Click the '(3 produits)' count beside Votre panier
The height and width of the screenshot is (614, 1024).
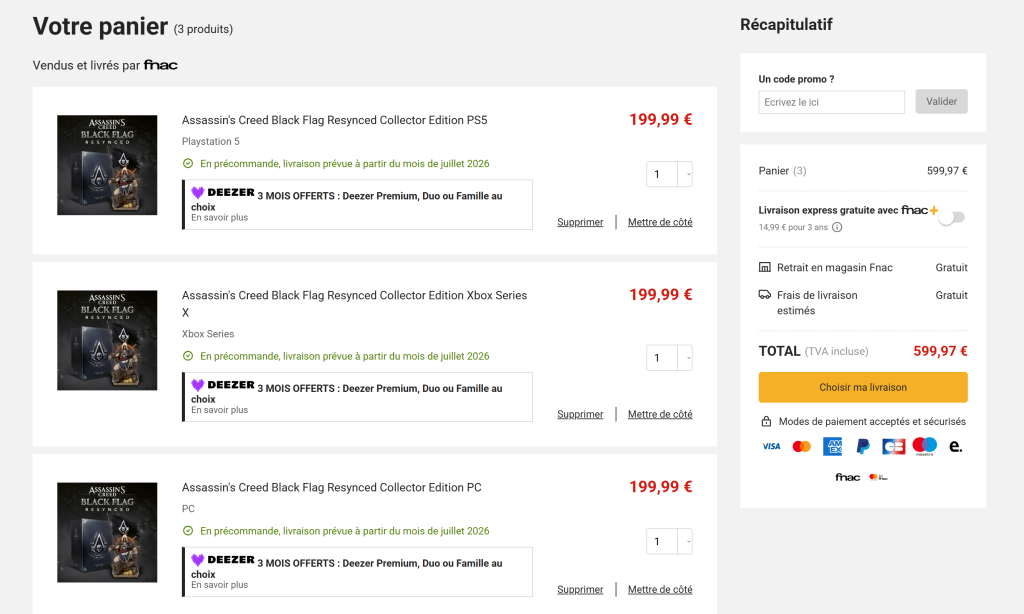click(203, 29)
